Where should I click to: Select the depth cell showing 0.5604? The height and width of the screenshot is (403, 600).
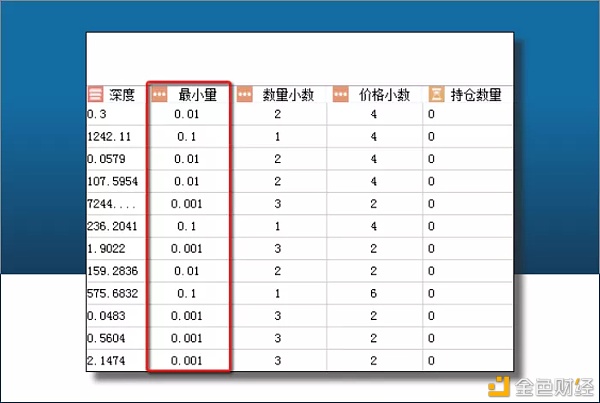click(x=106, y=338)
